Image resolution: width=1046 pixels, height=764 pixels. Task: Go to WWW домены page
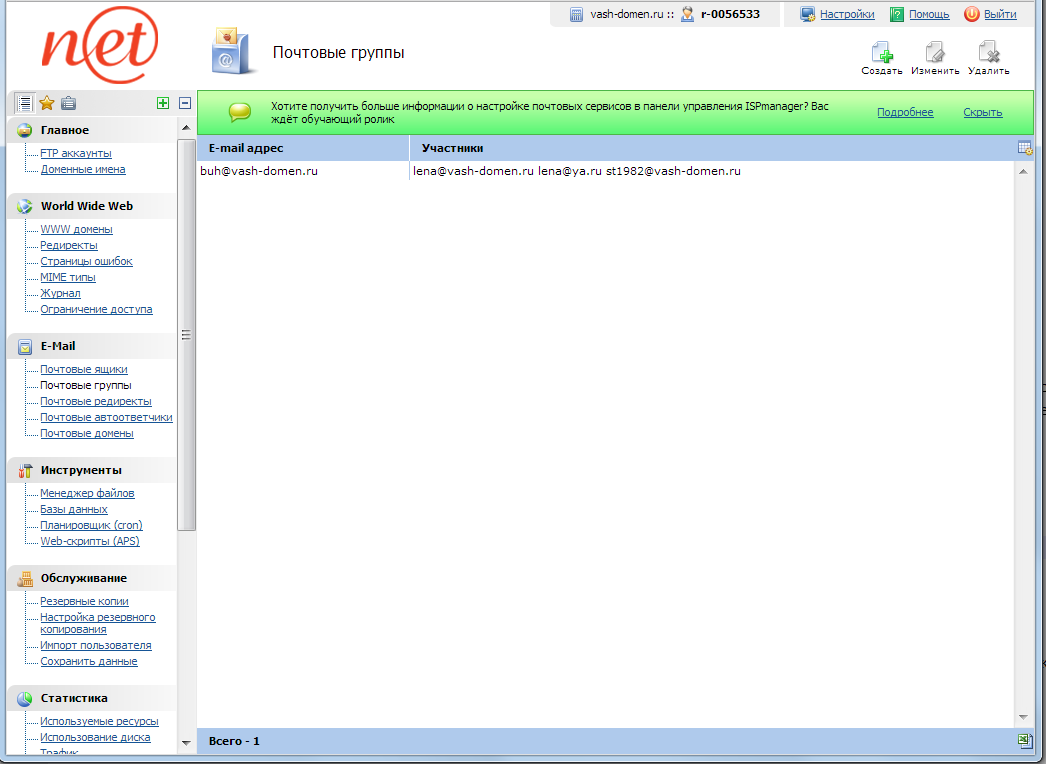(76, 230)
